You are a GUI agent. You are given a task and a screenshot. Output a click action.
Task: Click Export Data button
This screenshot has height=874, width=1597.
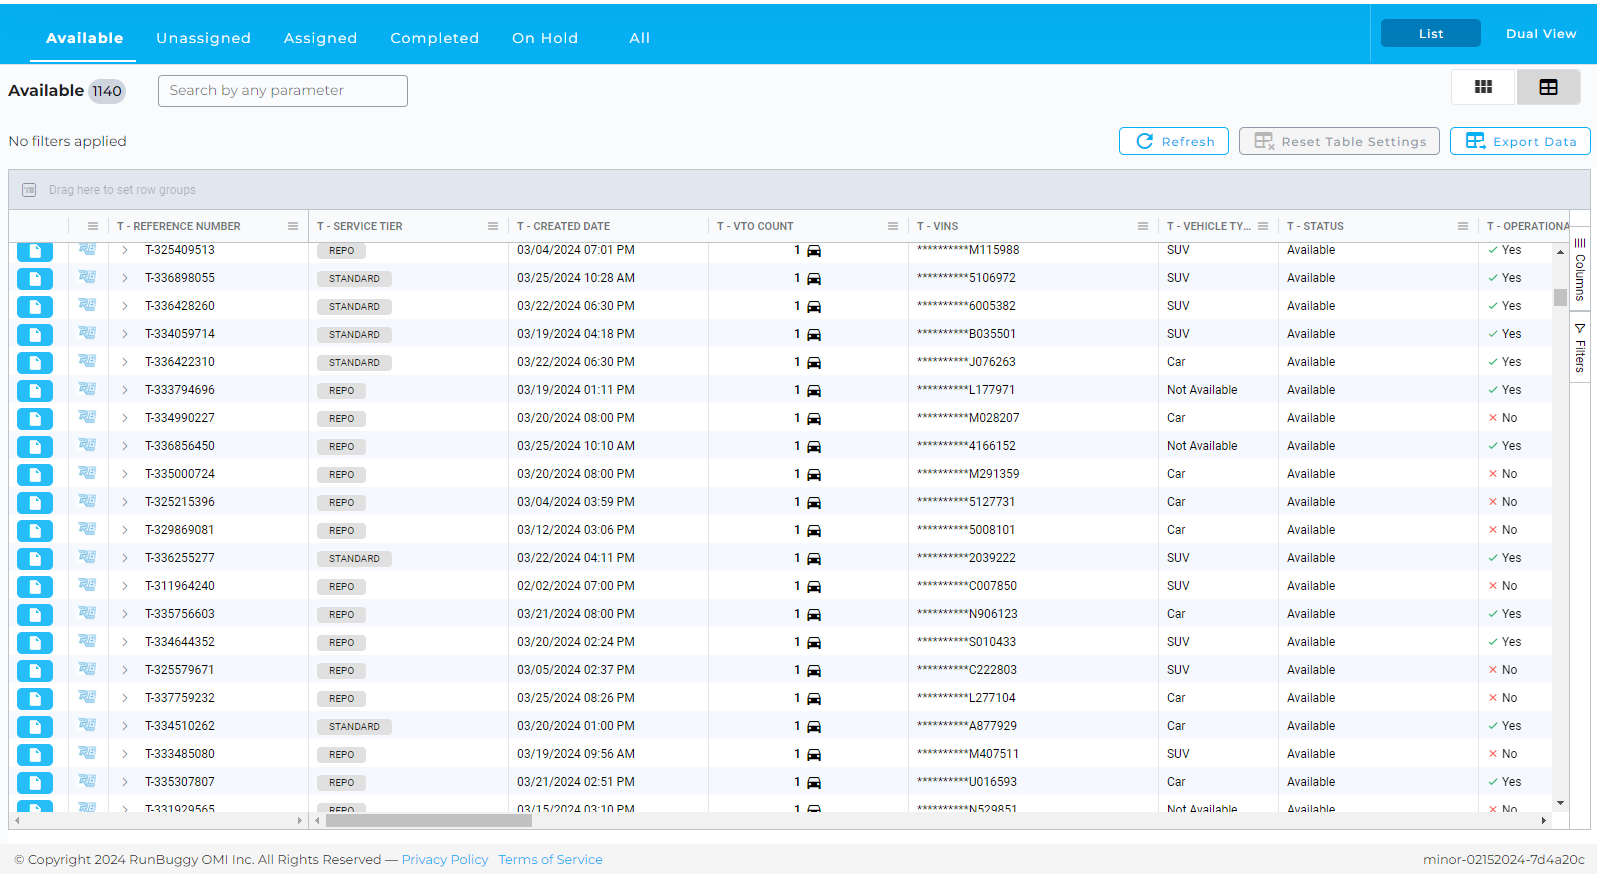pyautogui.click(x=1520, y=141)
